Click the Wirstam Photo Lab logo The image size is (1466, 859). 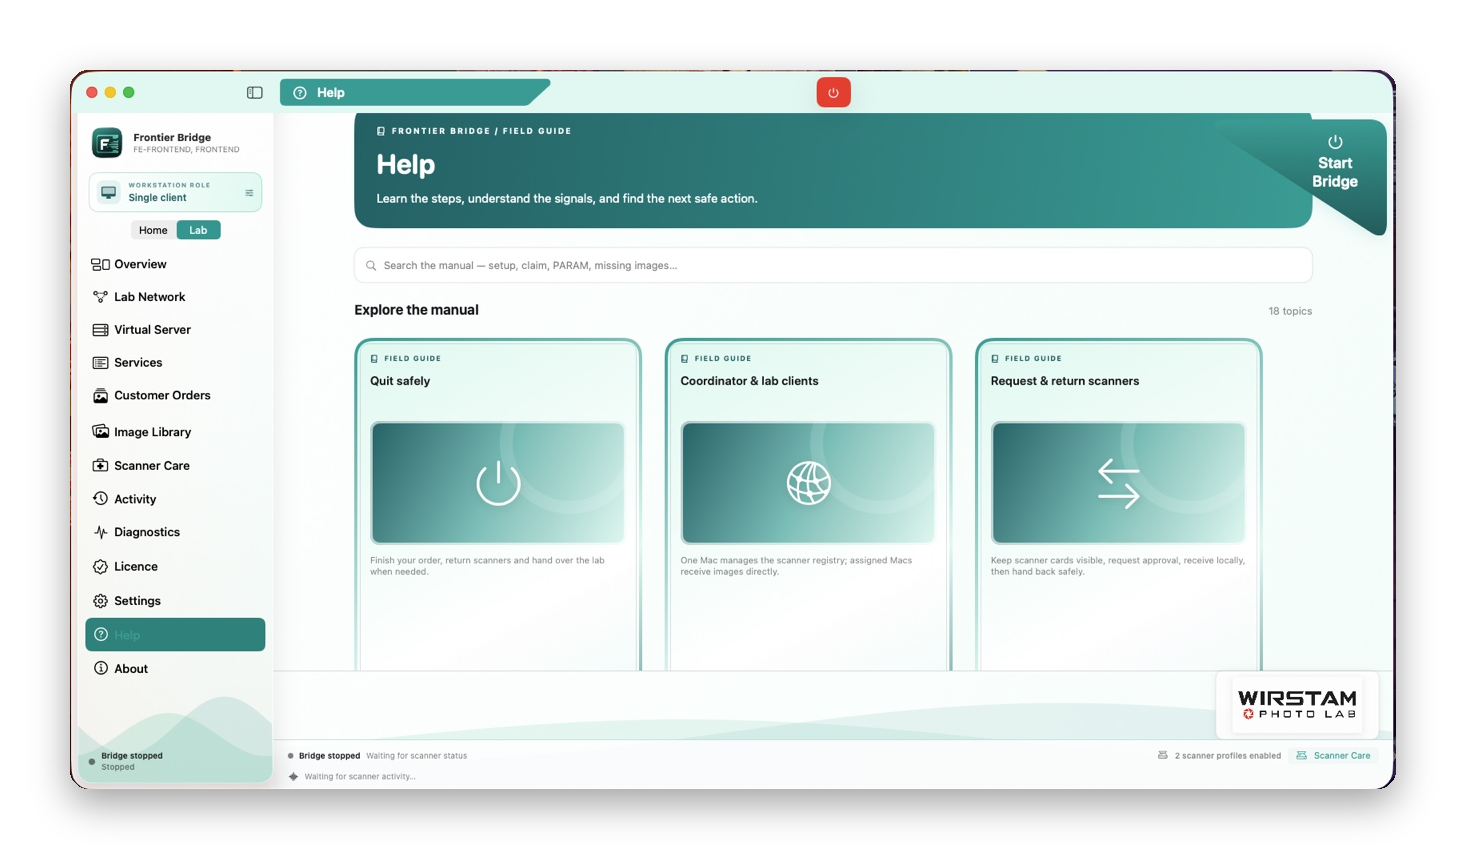point(1297,704)
